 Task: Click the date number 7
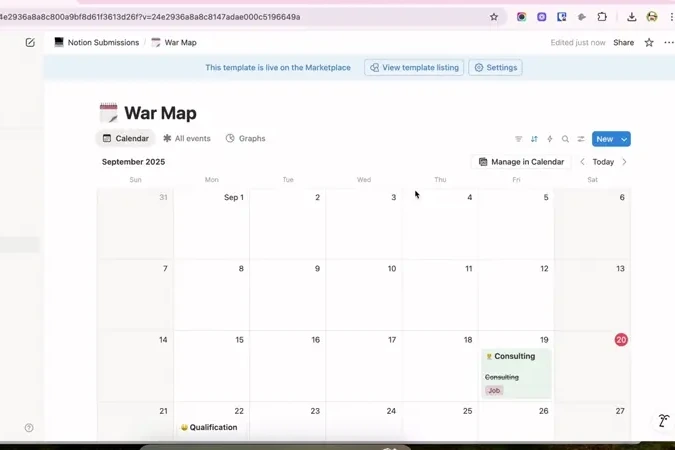click(165, 269)
